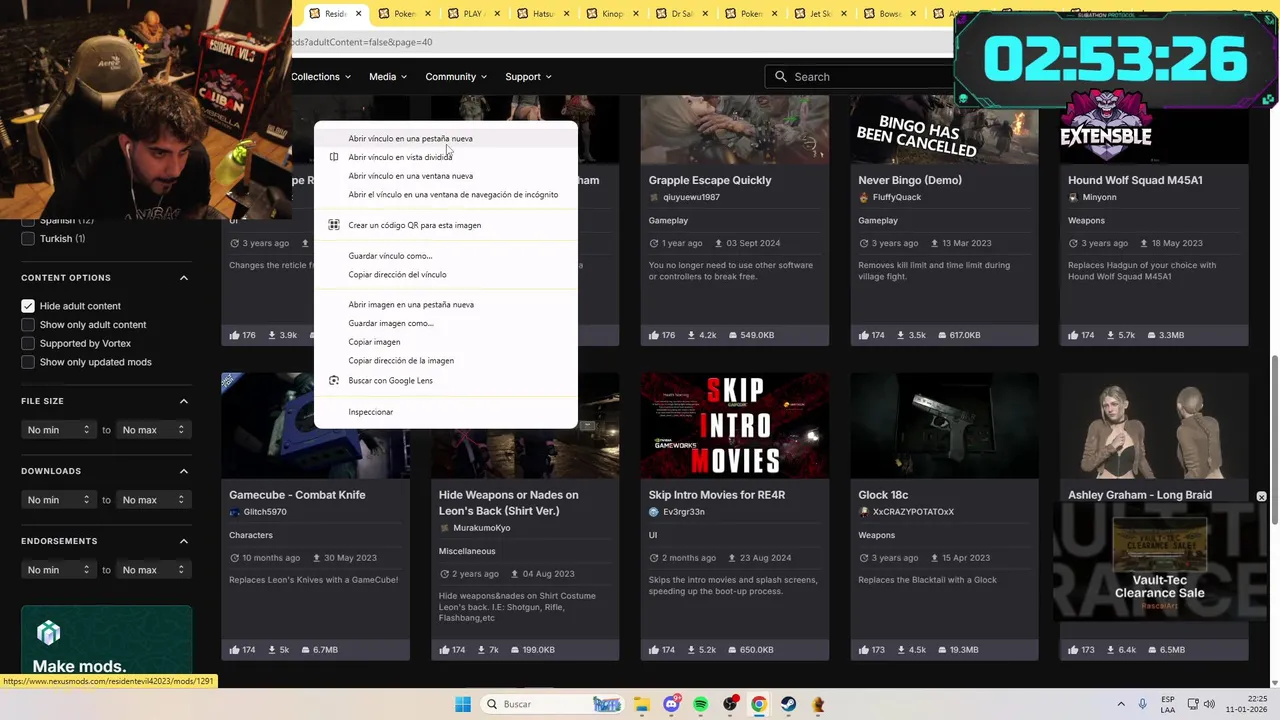Click download icon on Hound Wolf Squad card

point(1111,335)
